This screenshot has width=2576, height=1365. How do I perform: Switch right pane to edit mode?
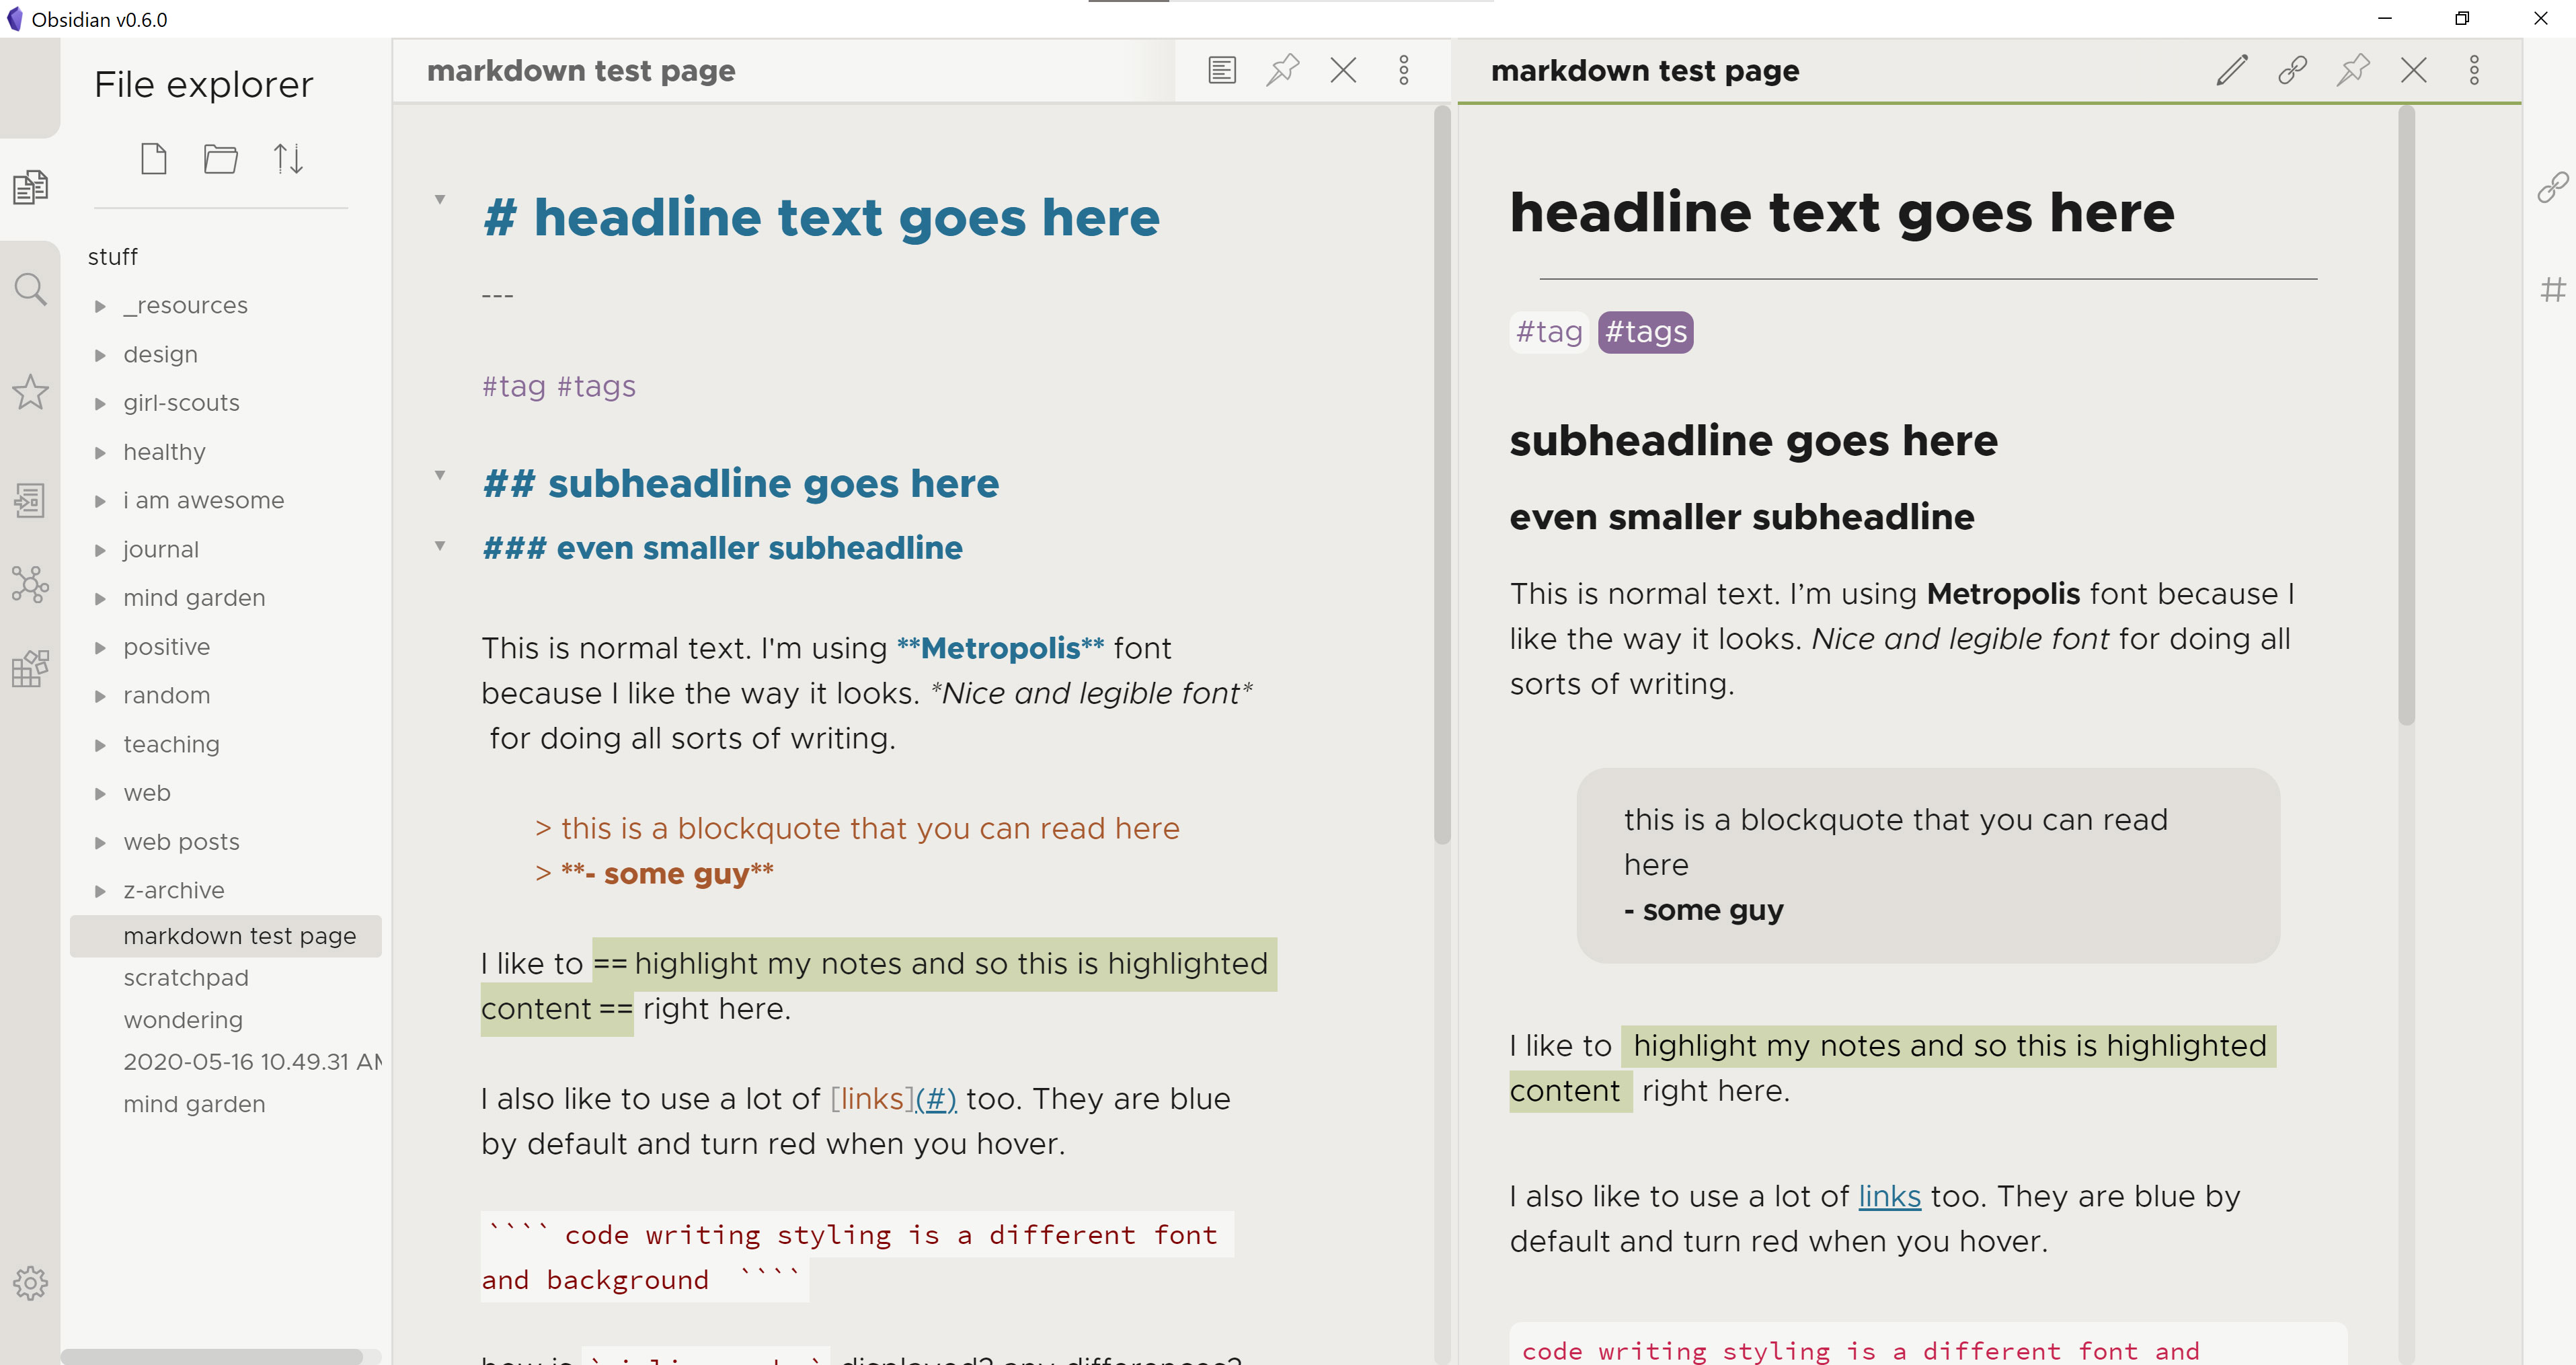tap(2232, 70)
